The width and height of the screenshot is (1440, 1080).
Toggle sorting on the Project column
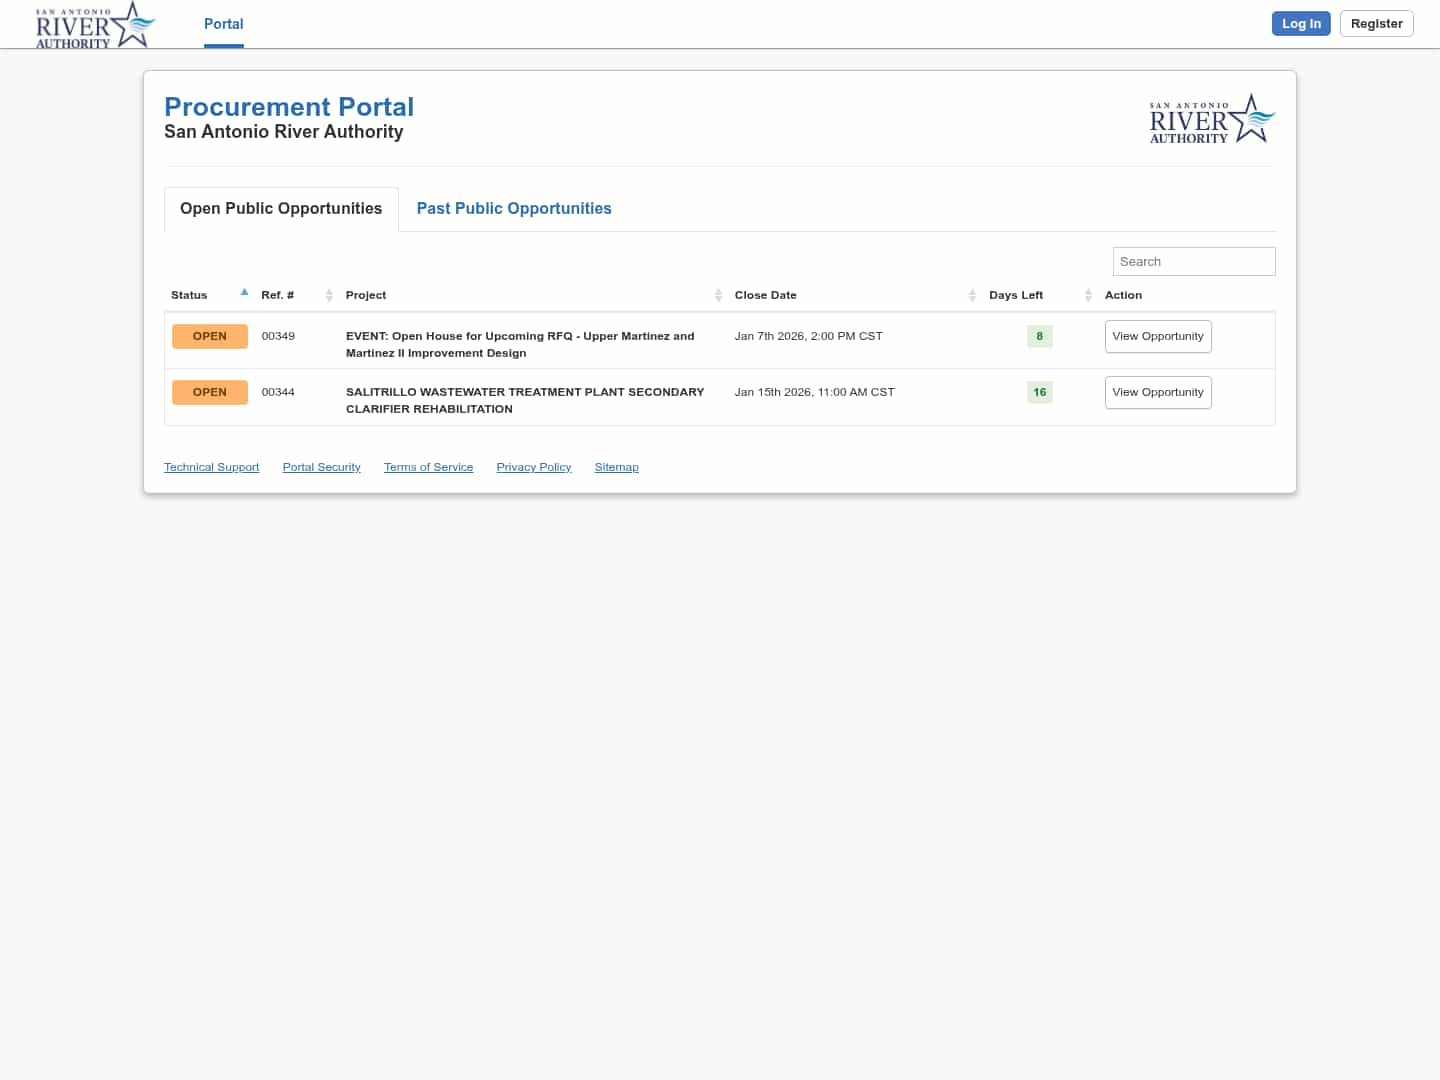point(718,295)
